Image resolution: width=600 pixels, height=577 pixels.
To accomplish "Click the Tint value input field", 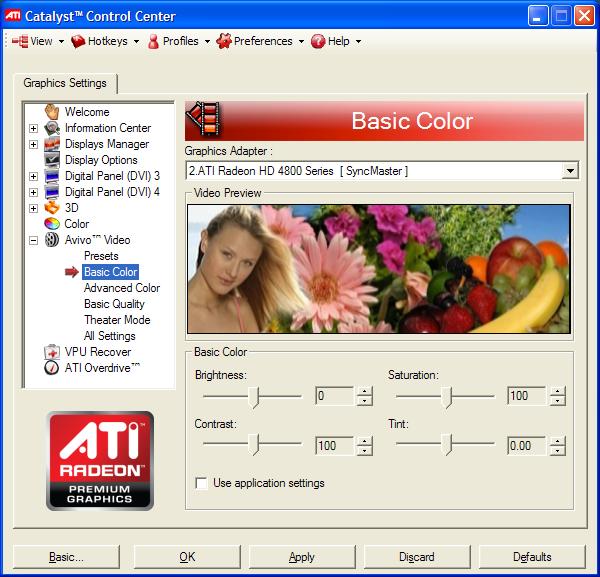I will pos(527,446).
